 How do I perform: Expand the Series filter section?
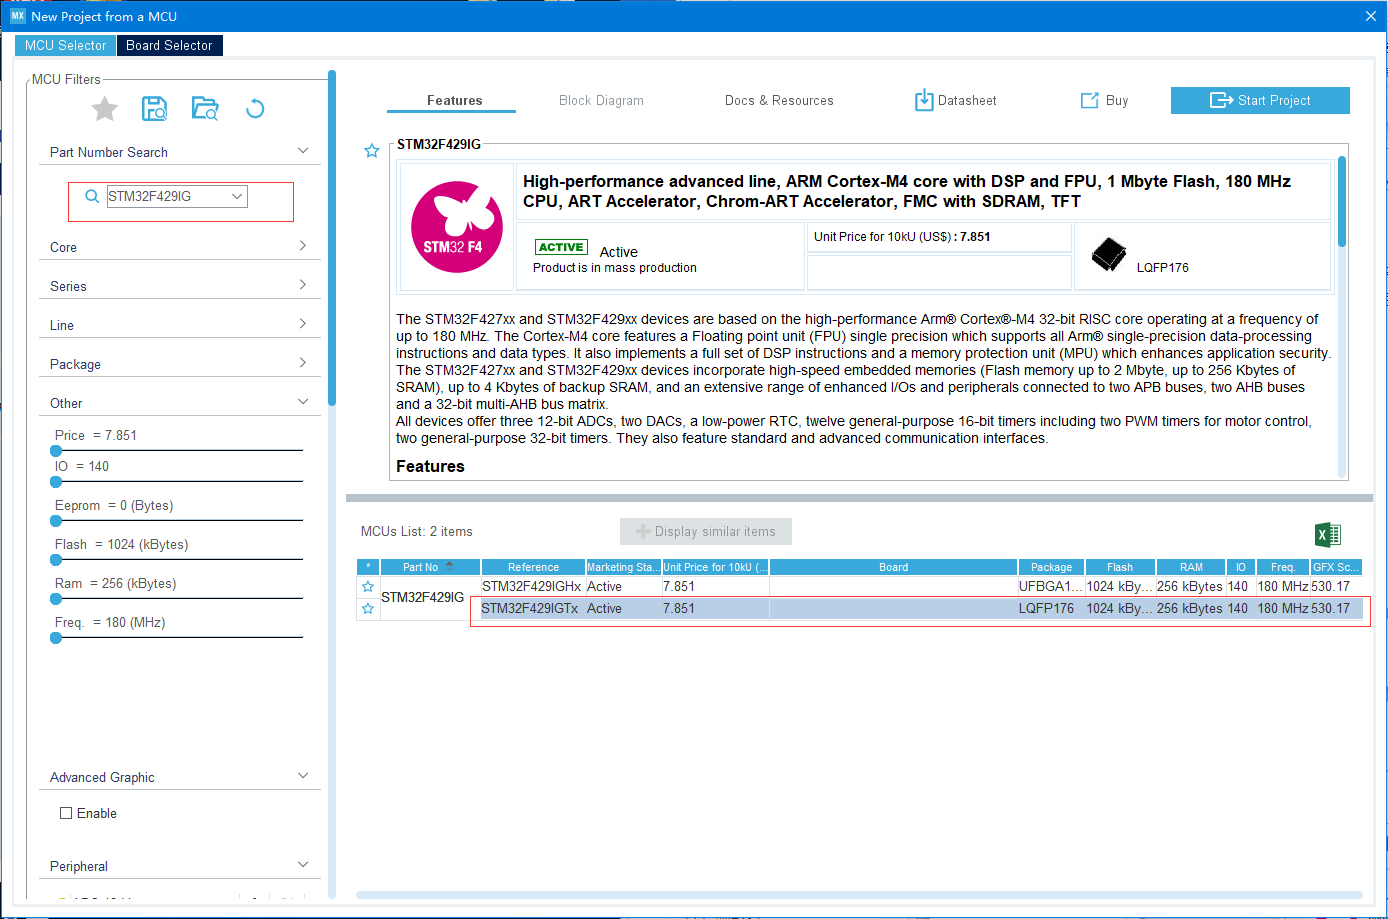[303, 285]
